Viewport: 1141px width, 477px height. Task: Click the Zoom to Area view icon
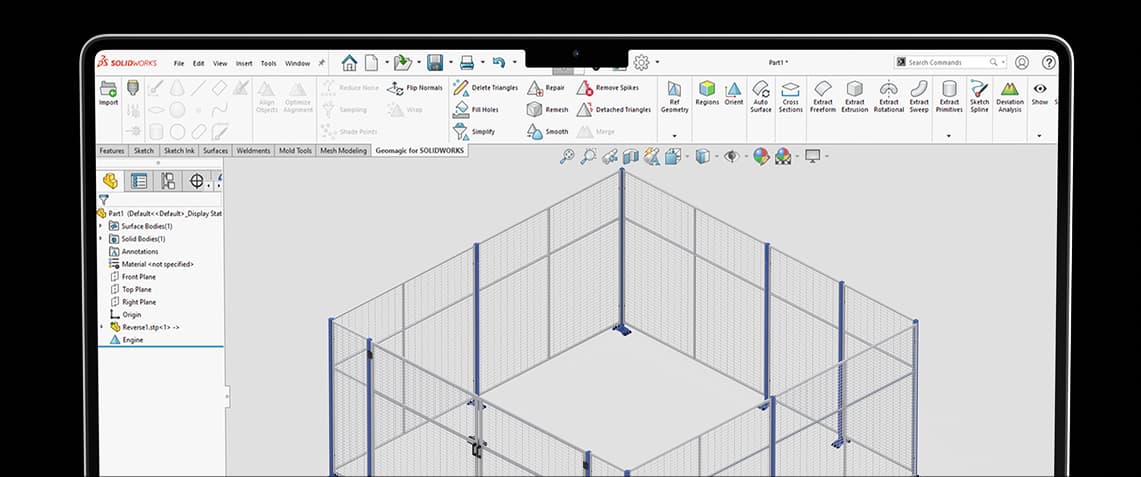point(588,156)
